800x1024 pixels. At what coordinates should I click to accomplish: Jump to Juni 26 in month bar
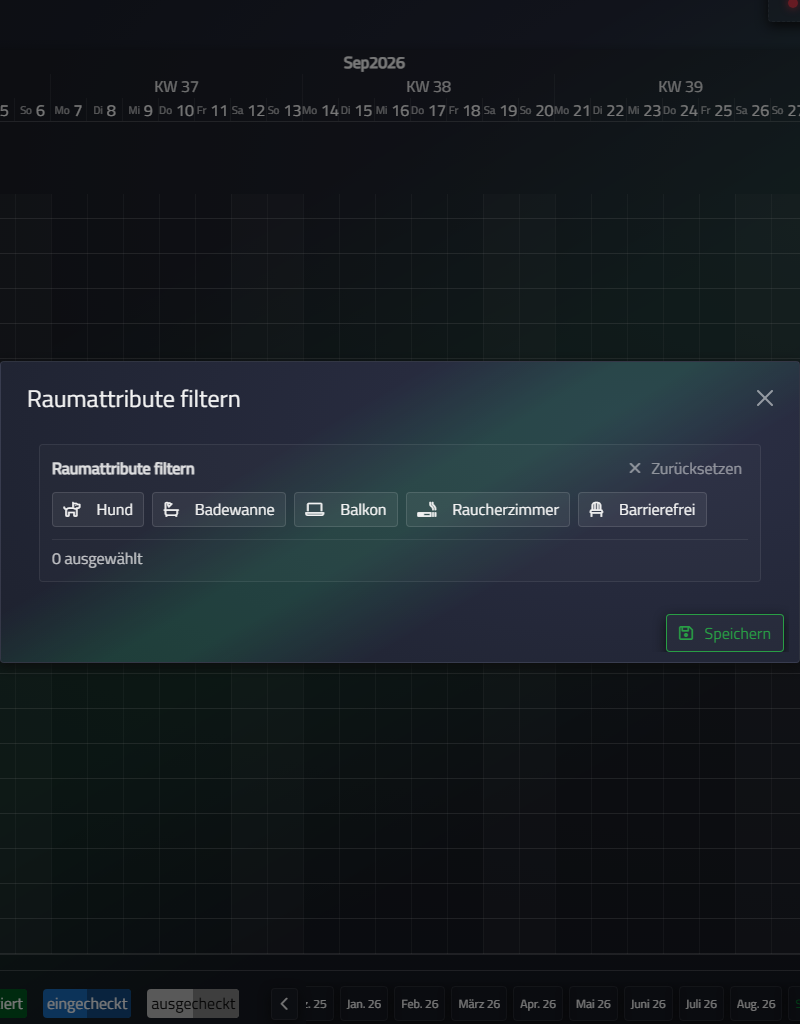click(x=648, y=1004)
